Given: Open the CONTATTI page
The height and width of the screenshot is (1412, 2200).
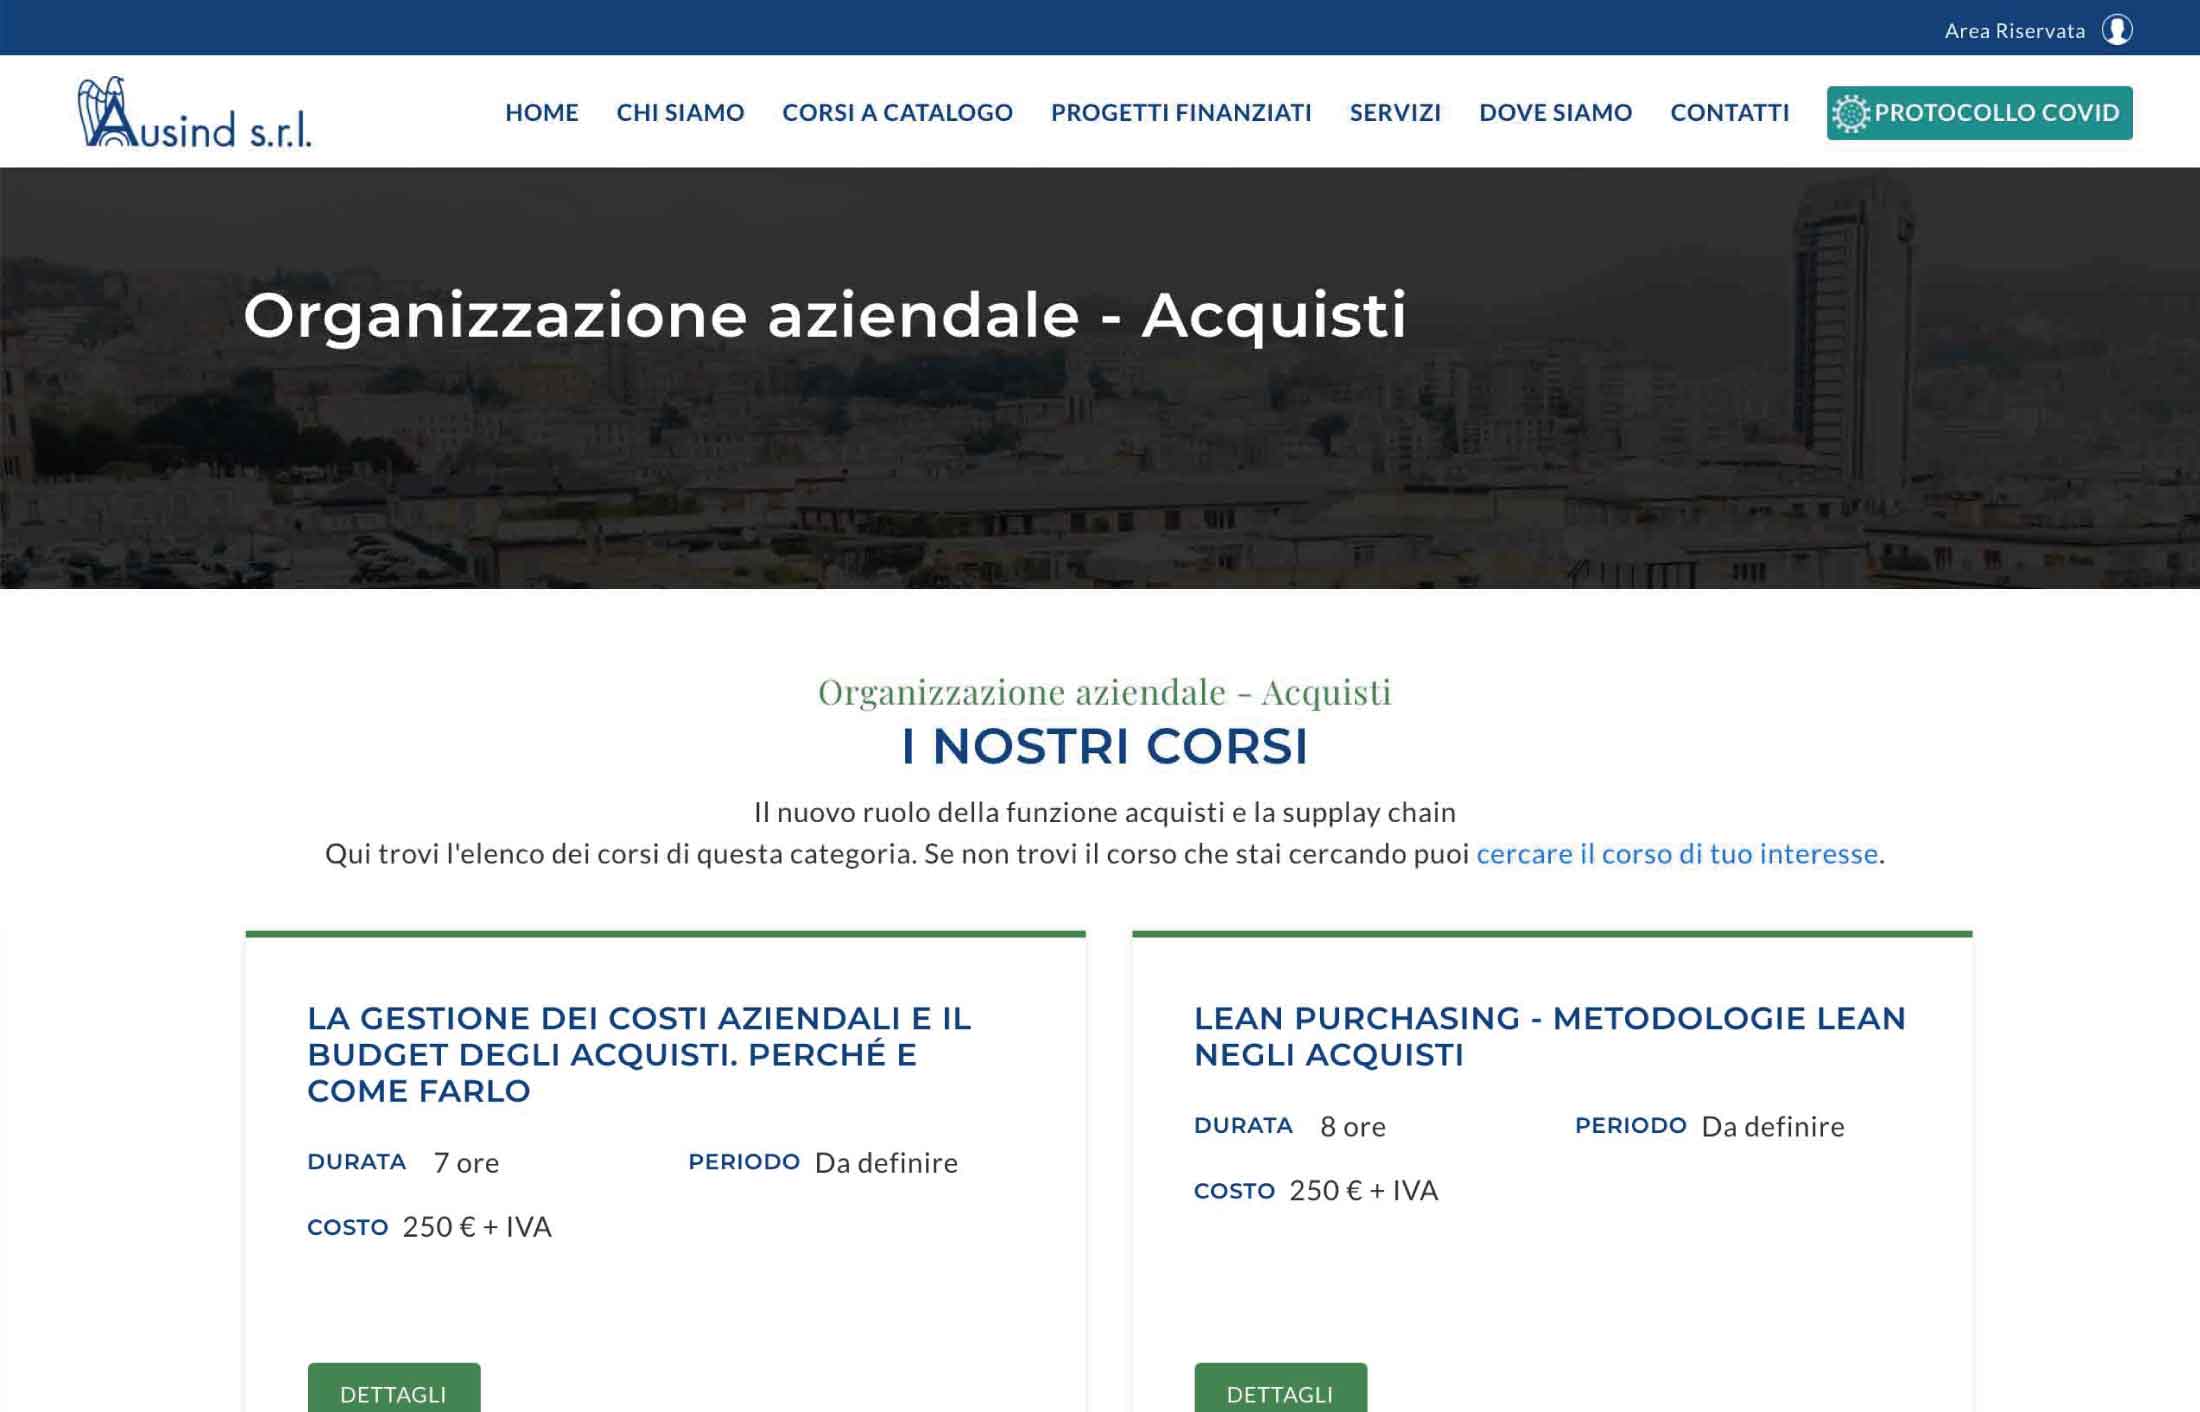Looking at the screenshot, I should click(x=1729, y=112).
